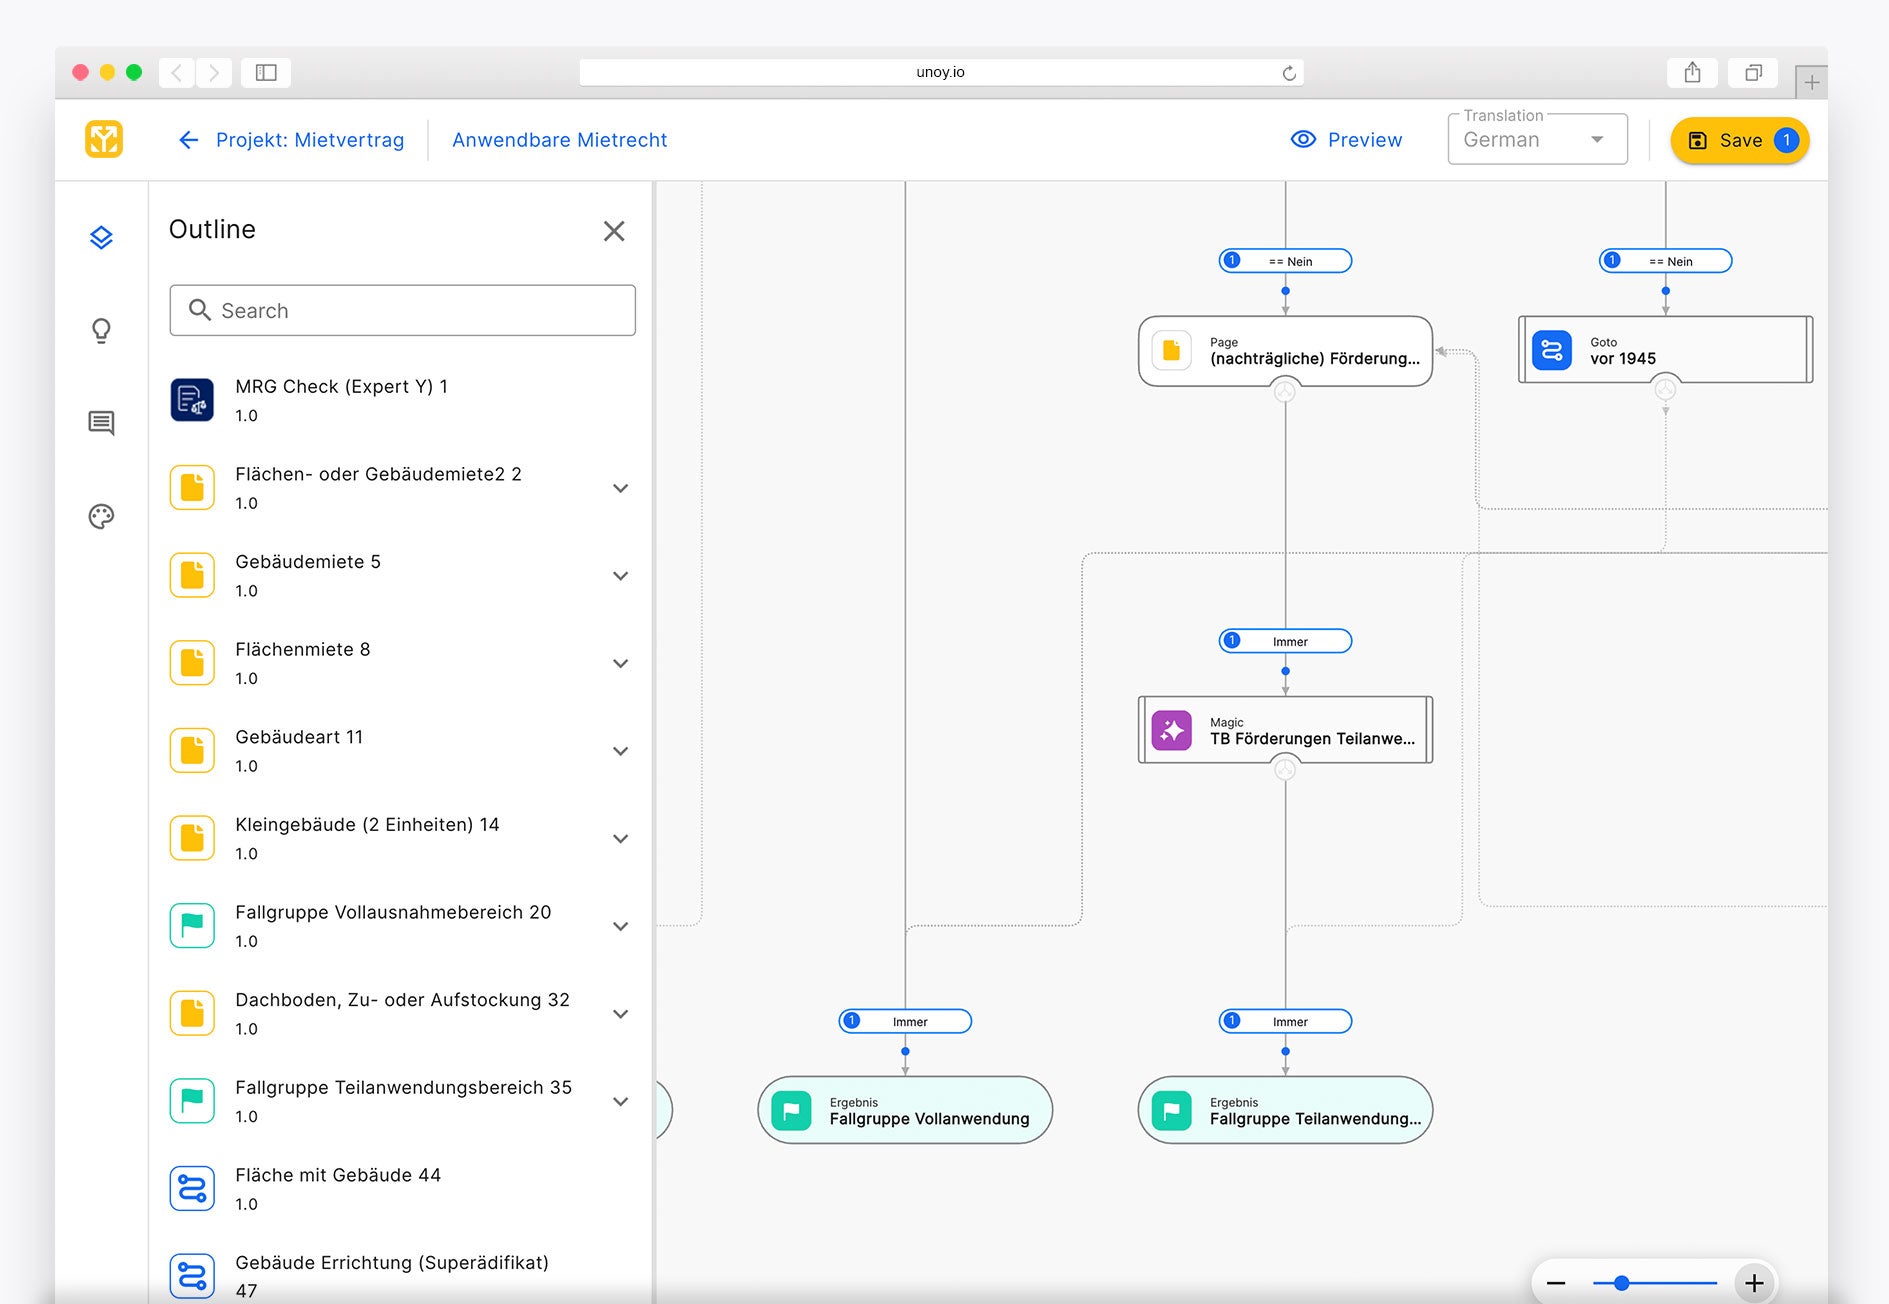1889x1304 pixels.
Task: Click the Outline search field
Action: pyautogui.click(x=402, y=311)
